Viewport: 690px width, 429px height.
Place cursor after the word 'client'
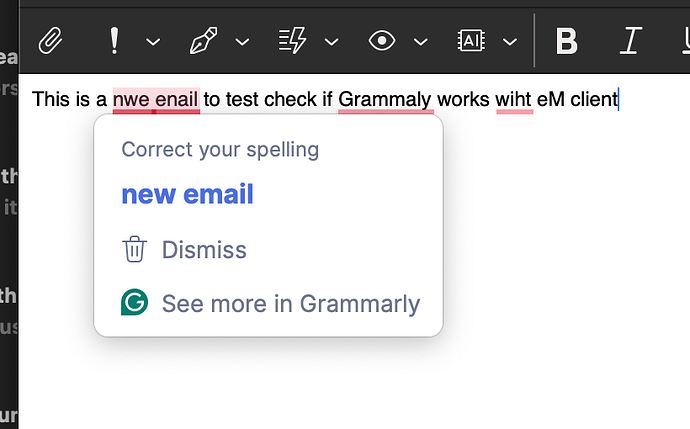pos(619,99)
